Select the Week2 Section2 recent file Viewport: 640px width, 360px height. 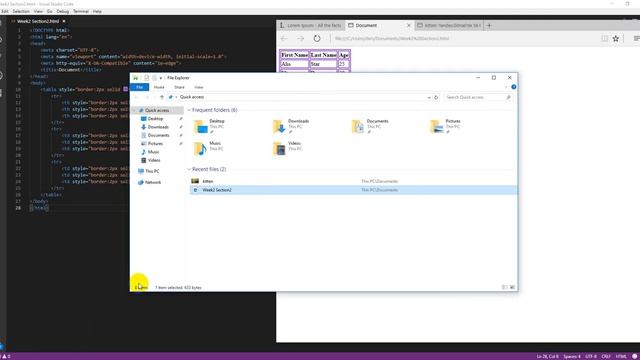(x=353, y=190)
